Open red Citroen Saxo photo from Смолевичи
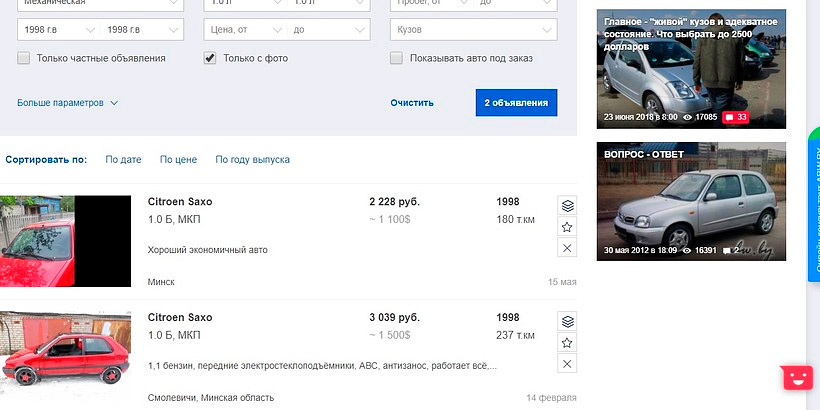This screenshot has height=410, width=820. pos(65,349)
